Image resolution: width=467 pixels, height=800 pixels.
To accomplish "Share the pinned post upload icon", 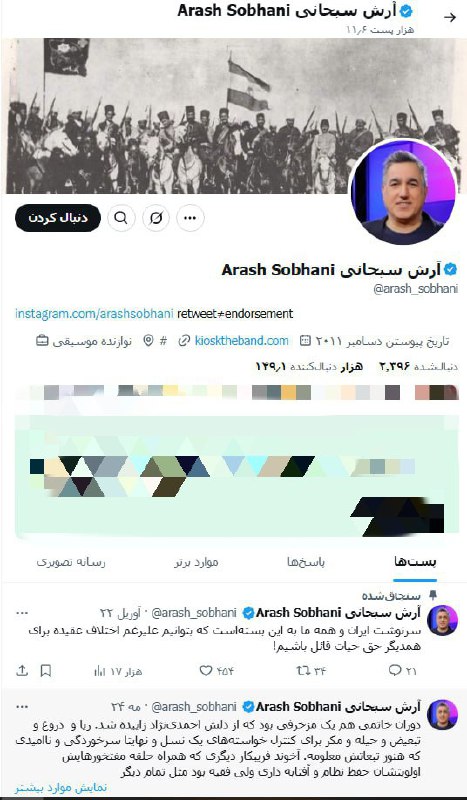I will click(22, 670).
